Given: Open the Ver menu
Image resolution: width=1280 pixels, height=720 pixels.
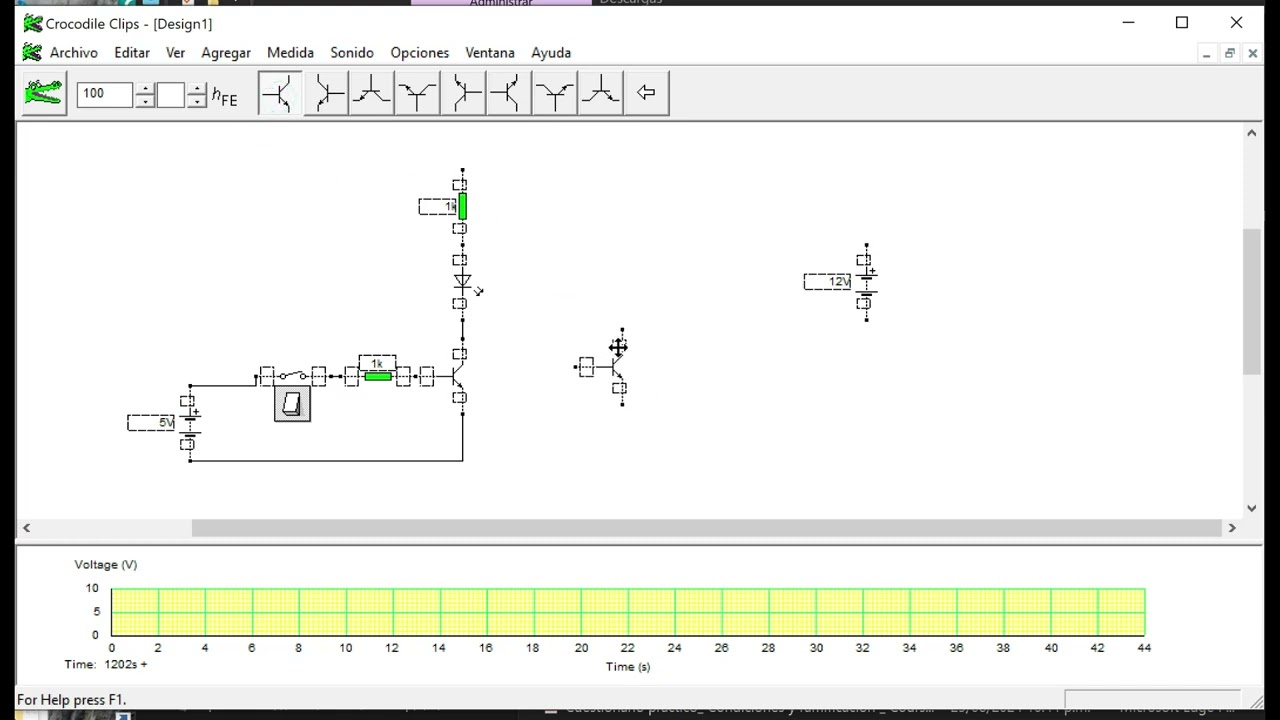Looking at the screenshot, I should (x=176, y=53).
